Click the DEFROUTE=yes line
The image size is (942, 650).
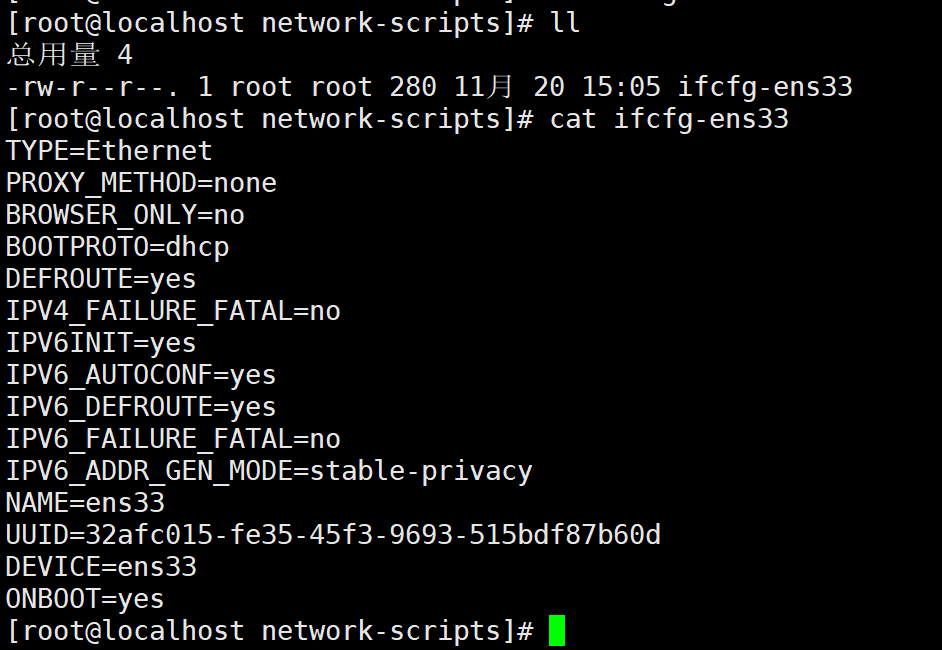point(101,279)
